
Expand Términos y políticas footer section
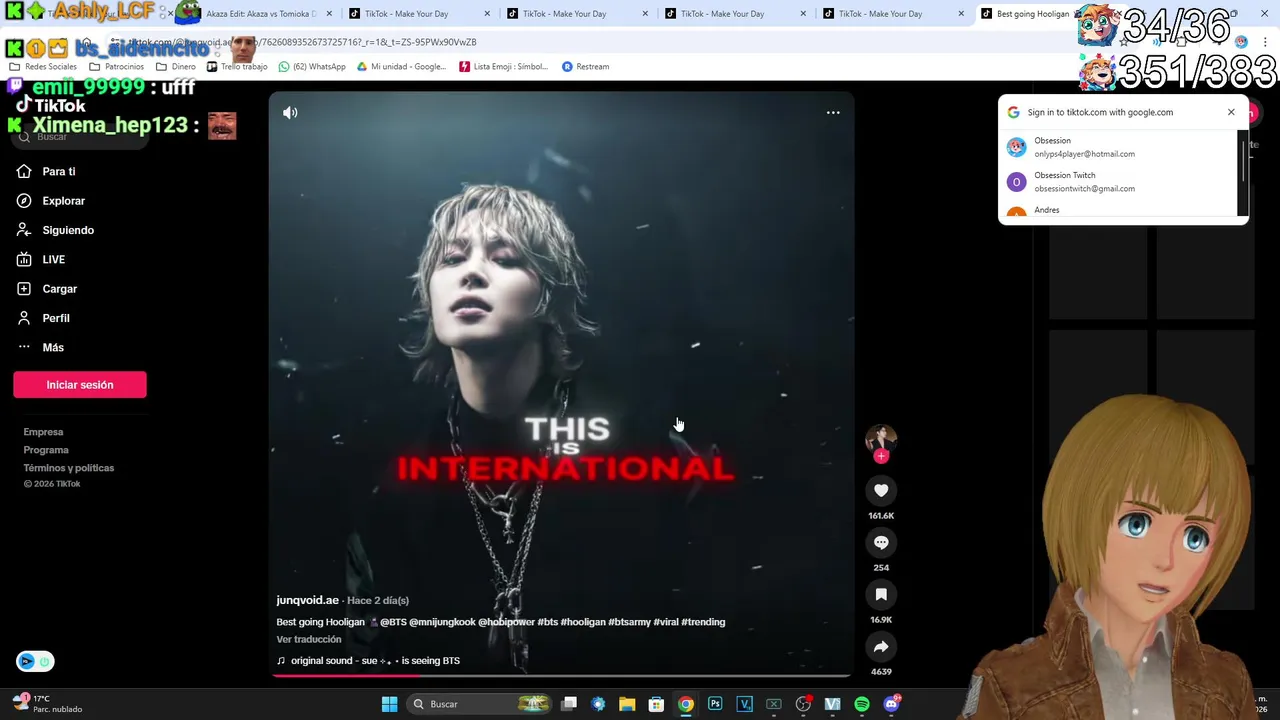pyautogui.click(x=69, y=468)
